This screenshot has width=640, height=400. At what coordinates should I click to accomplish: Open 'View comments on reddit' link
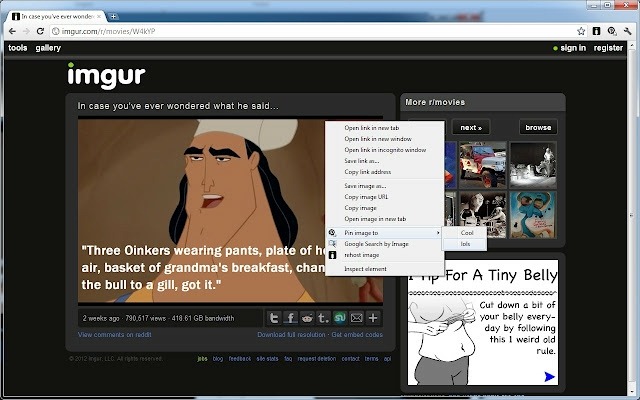(115, 334)
